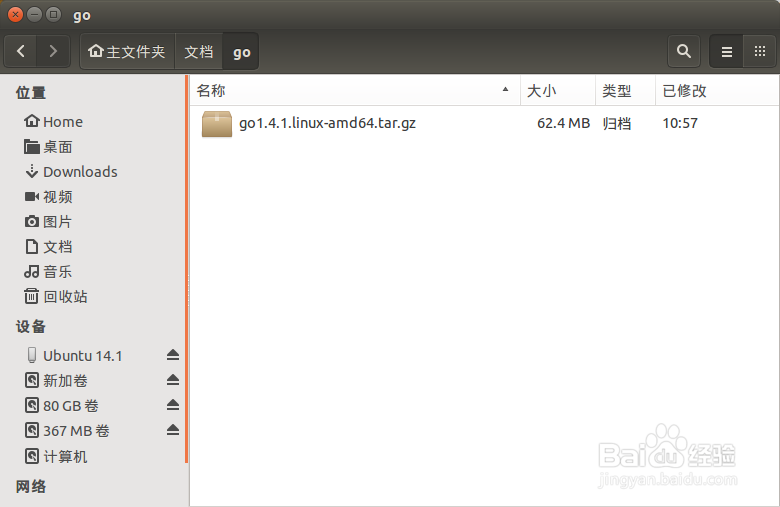Click the 图片 camera icon in sidebar
The image size is (780, 507).
click(x=32, y=221)
